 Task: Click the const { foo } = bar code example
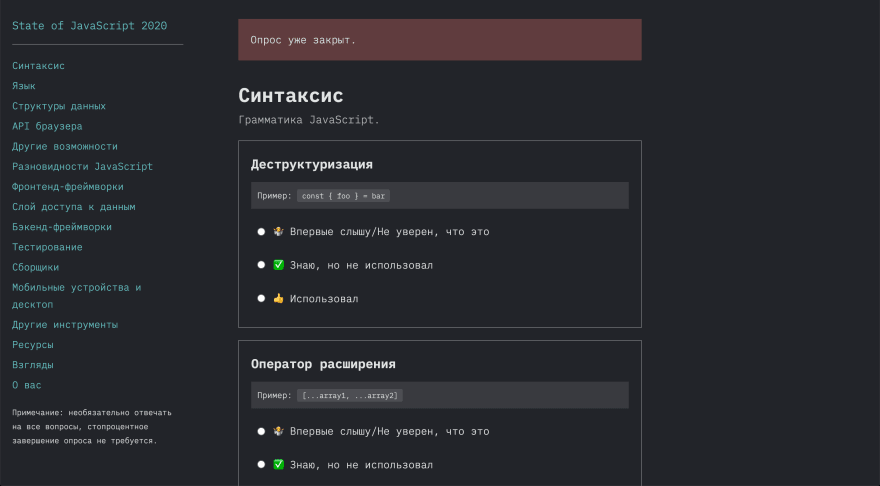pos(343,196)
